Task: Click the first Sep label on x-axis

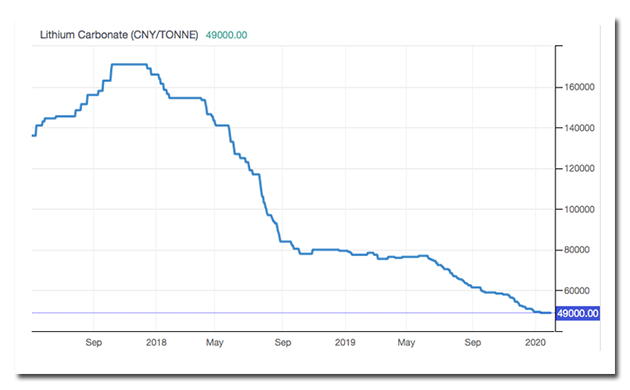Action: [94, 342]
